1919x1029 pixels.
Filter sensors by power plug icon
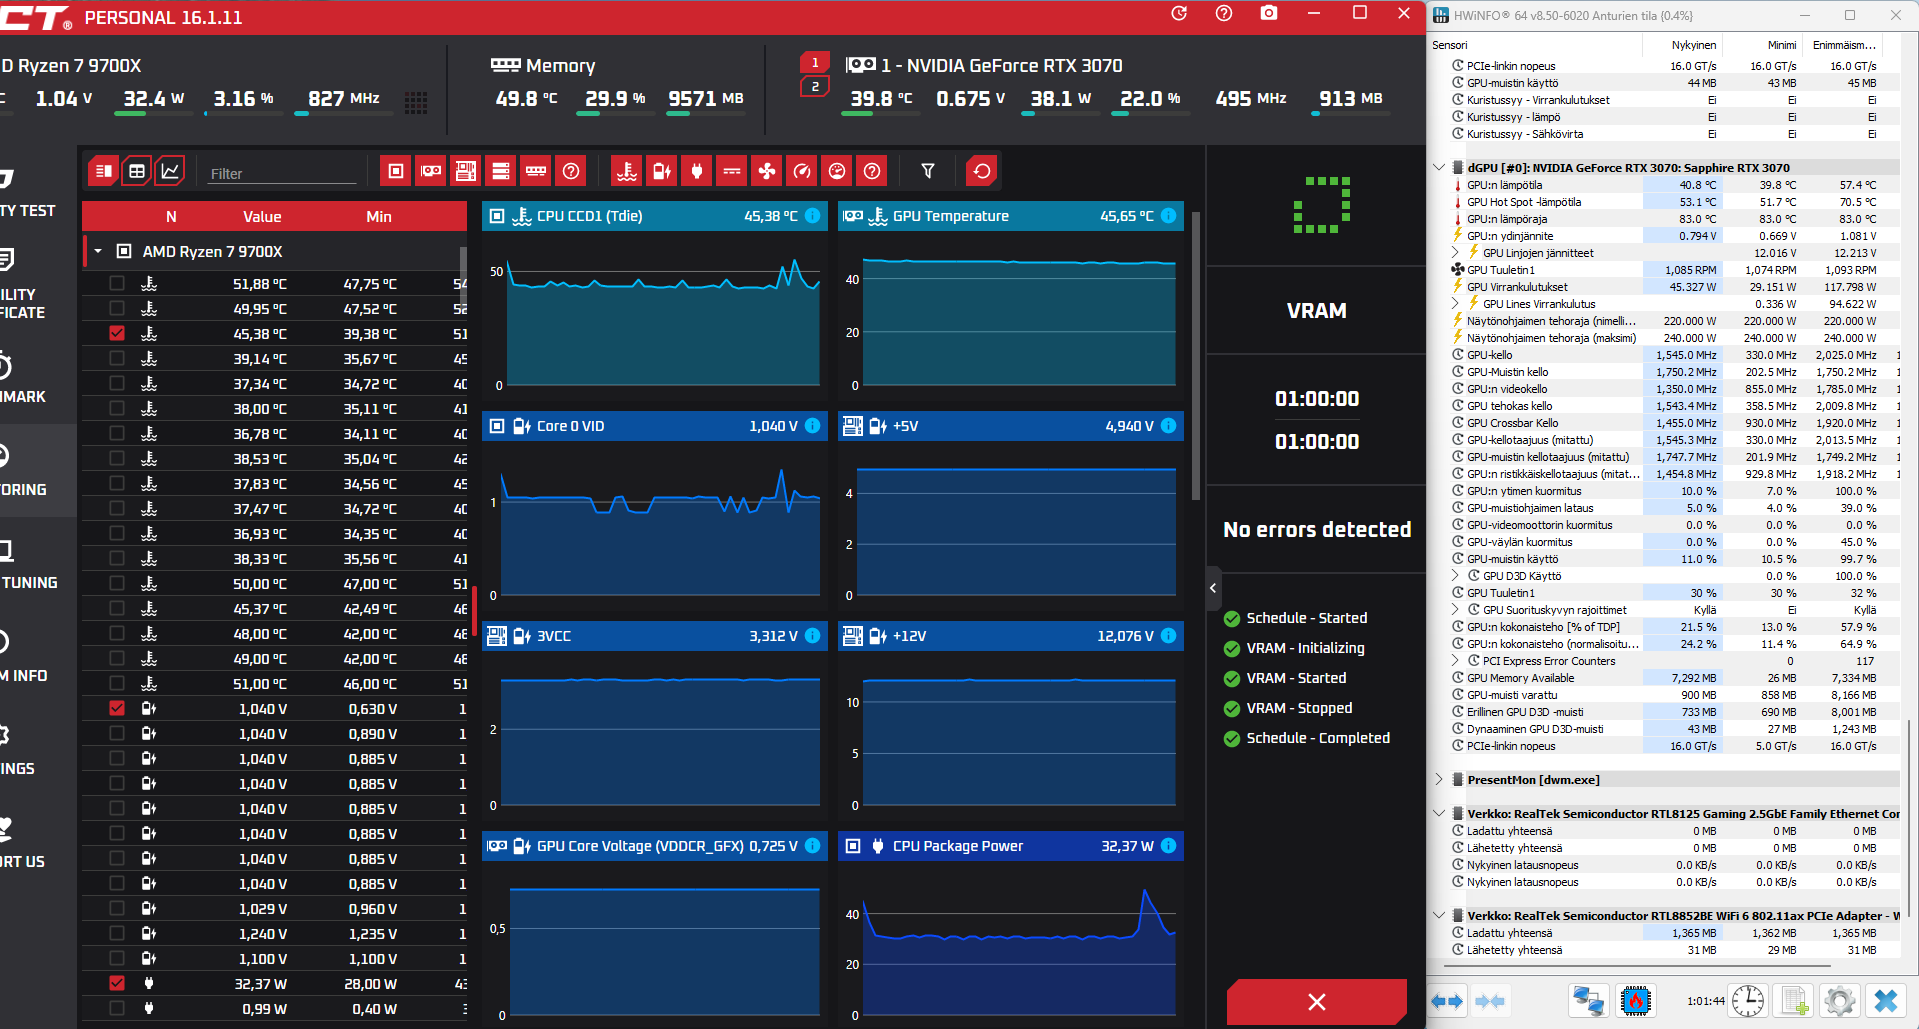697,171
